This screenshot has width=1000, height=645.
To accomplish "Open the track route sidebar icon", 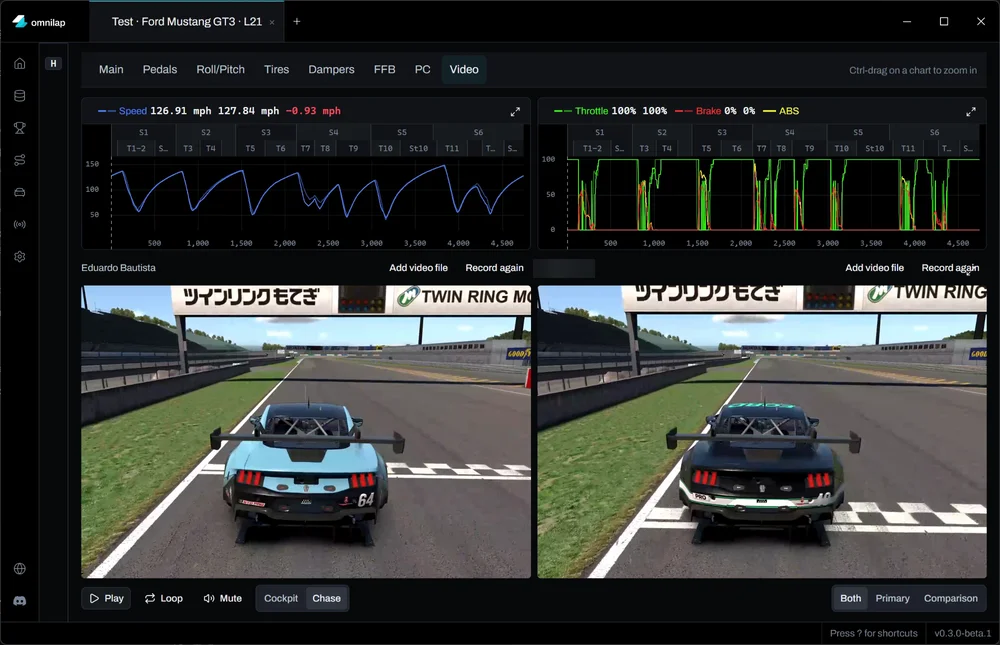I will [x=20, y=160].
